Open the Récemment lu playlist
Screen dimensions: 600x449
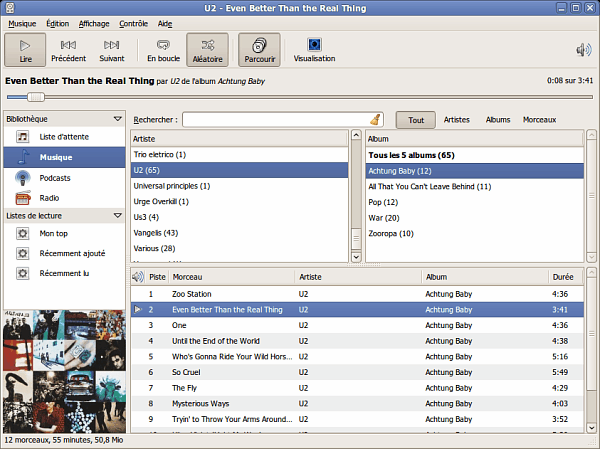click(x=64, y=273)
